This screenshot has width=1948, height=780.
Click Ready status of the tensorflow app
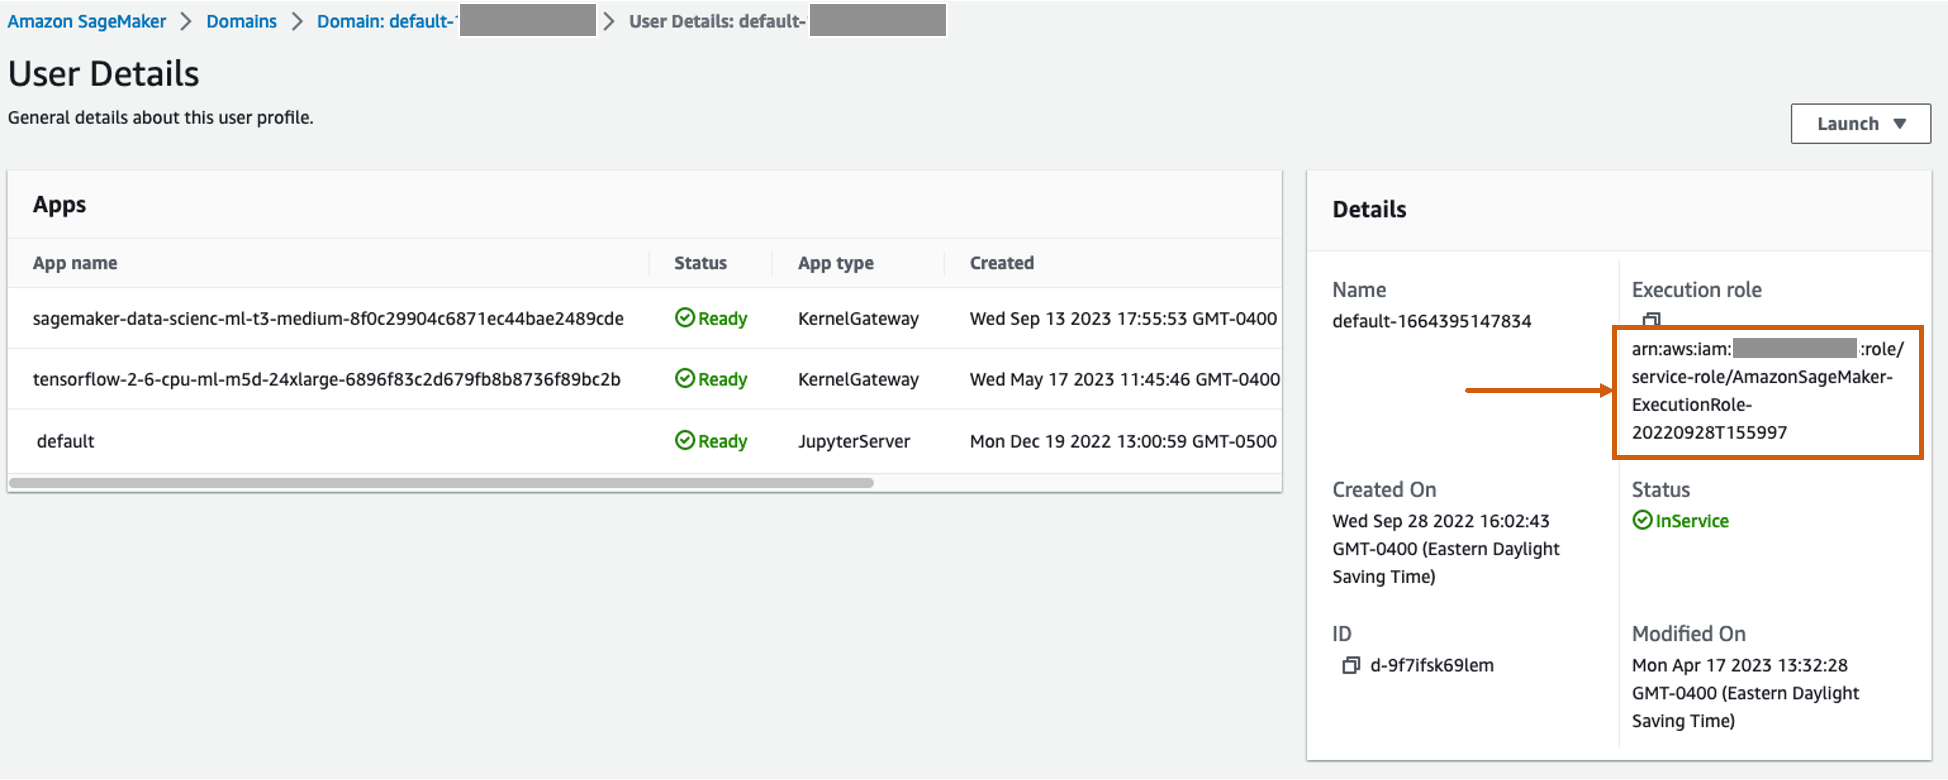711,379
